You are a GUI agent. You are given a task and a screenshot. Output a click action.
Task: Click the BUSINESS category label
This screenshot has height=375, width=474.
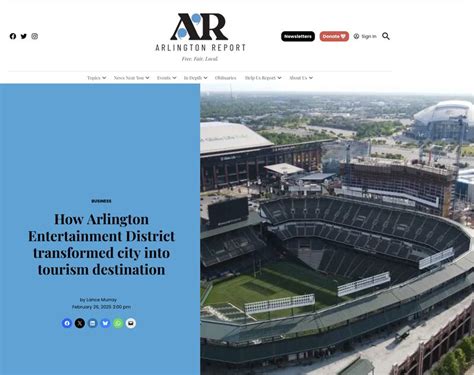point(101,201)
